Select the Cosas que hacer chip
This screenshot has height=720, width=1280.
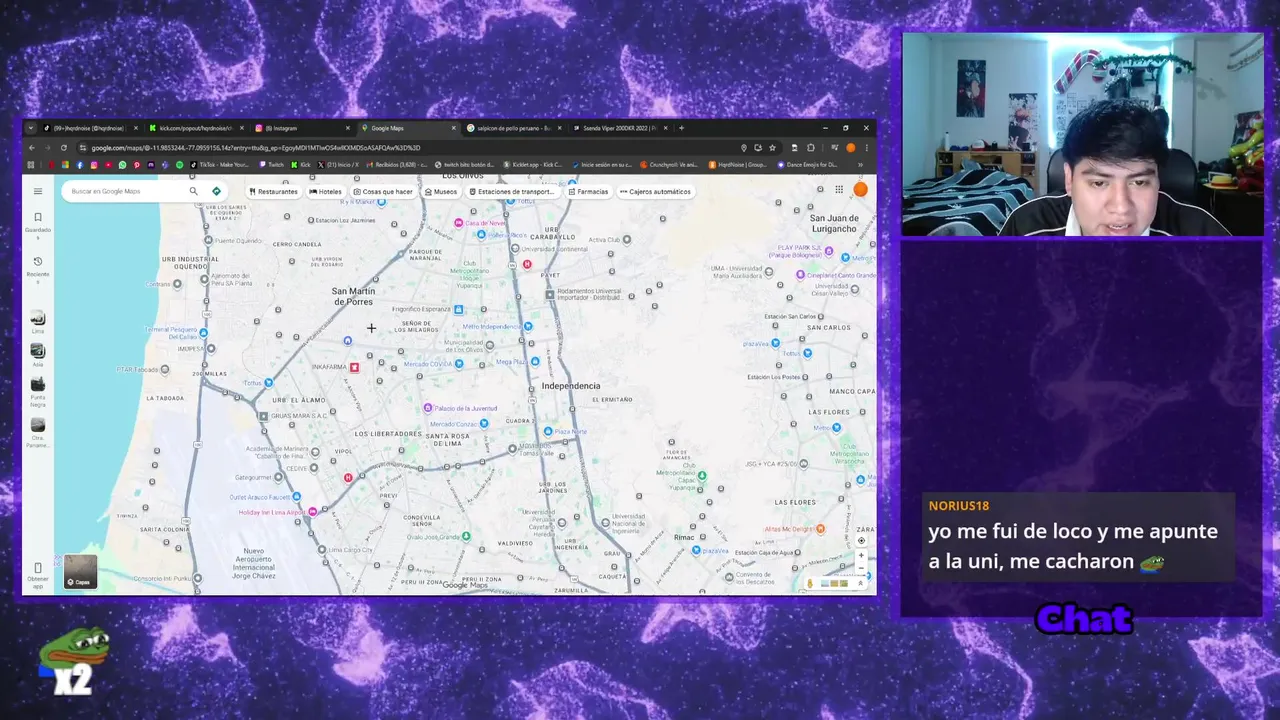[x=384, y=191]
